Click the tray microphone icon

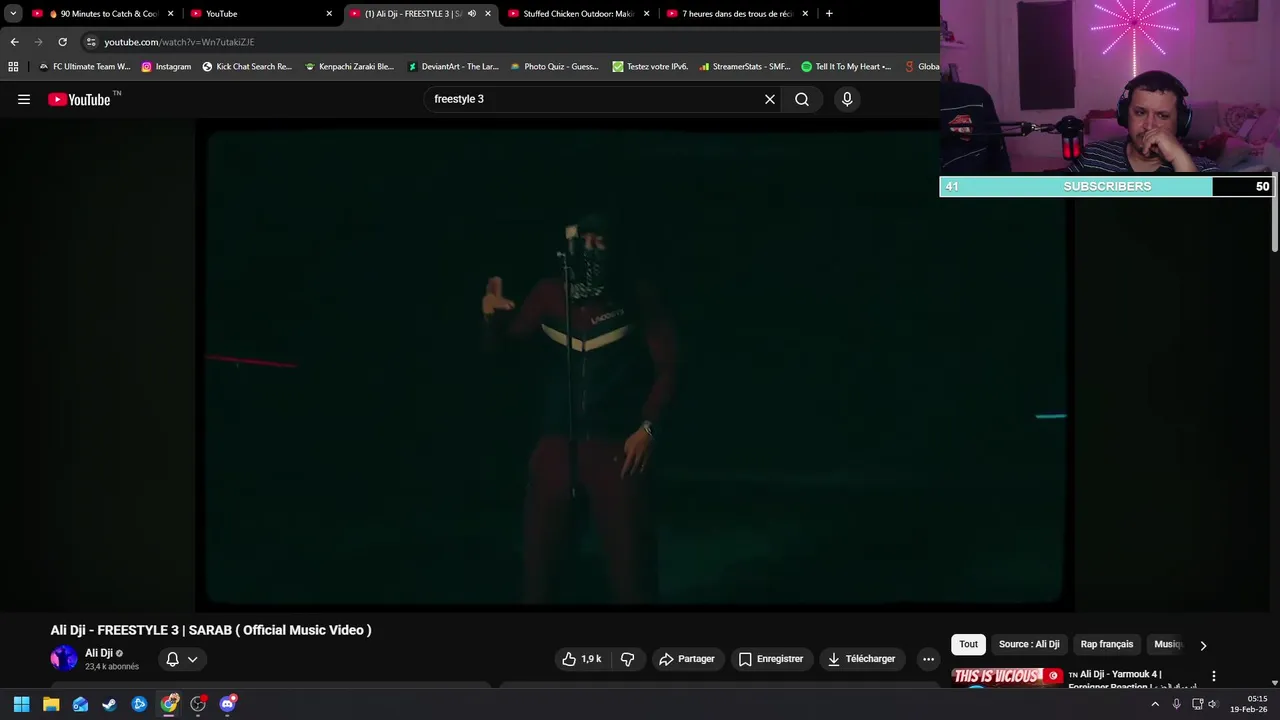[x=1176, y=704]
